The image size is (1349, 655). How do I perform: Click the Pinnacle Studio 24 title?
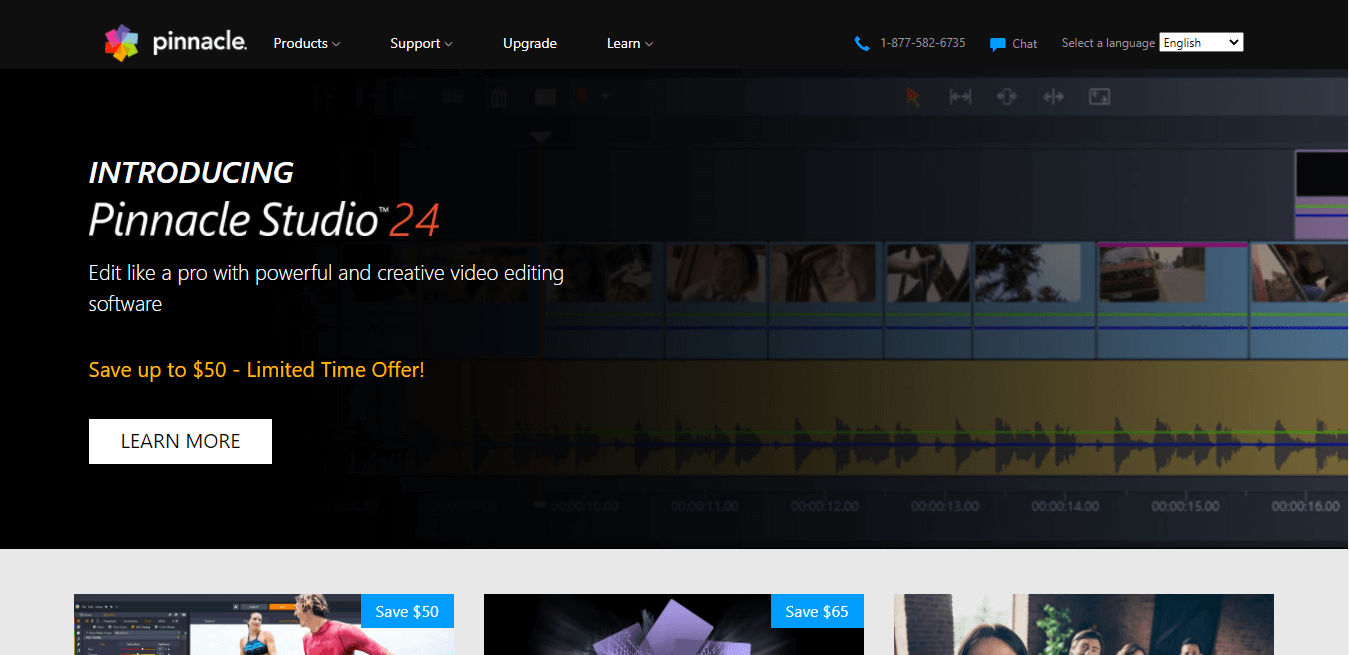[x=264, y=220]
